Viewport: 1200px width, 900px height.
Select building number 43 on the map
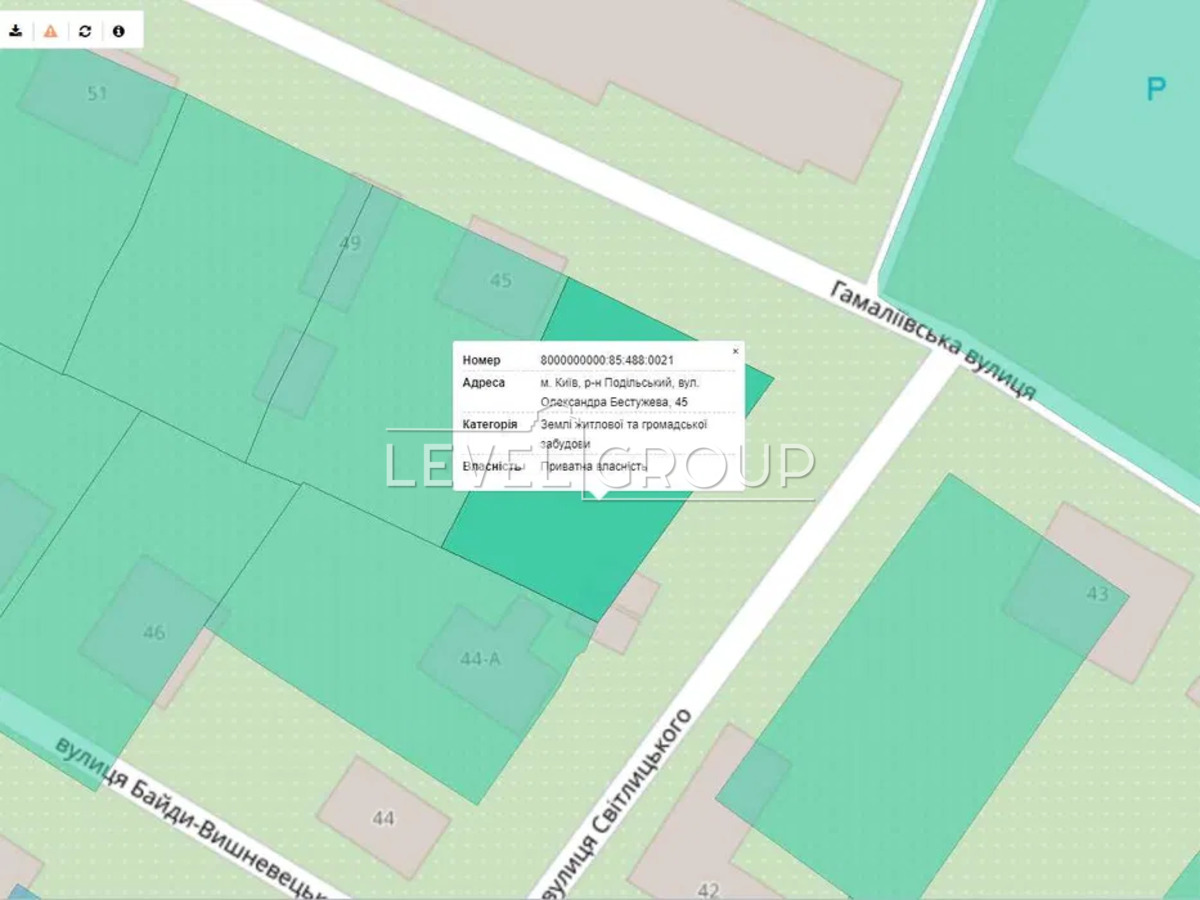1097,594
